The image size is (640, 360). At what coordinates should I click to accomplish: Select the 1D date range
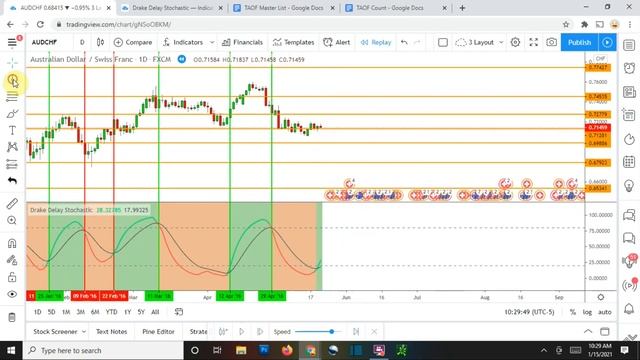[x=38, y=312]
